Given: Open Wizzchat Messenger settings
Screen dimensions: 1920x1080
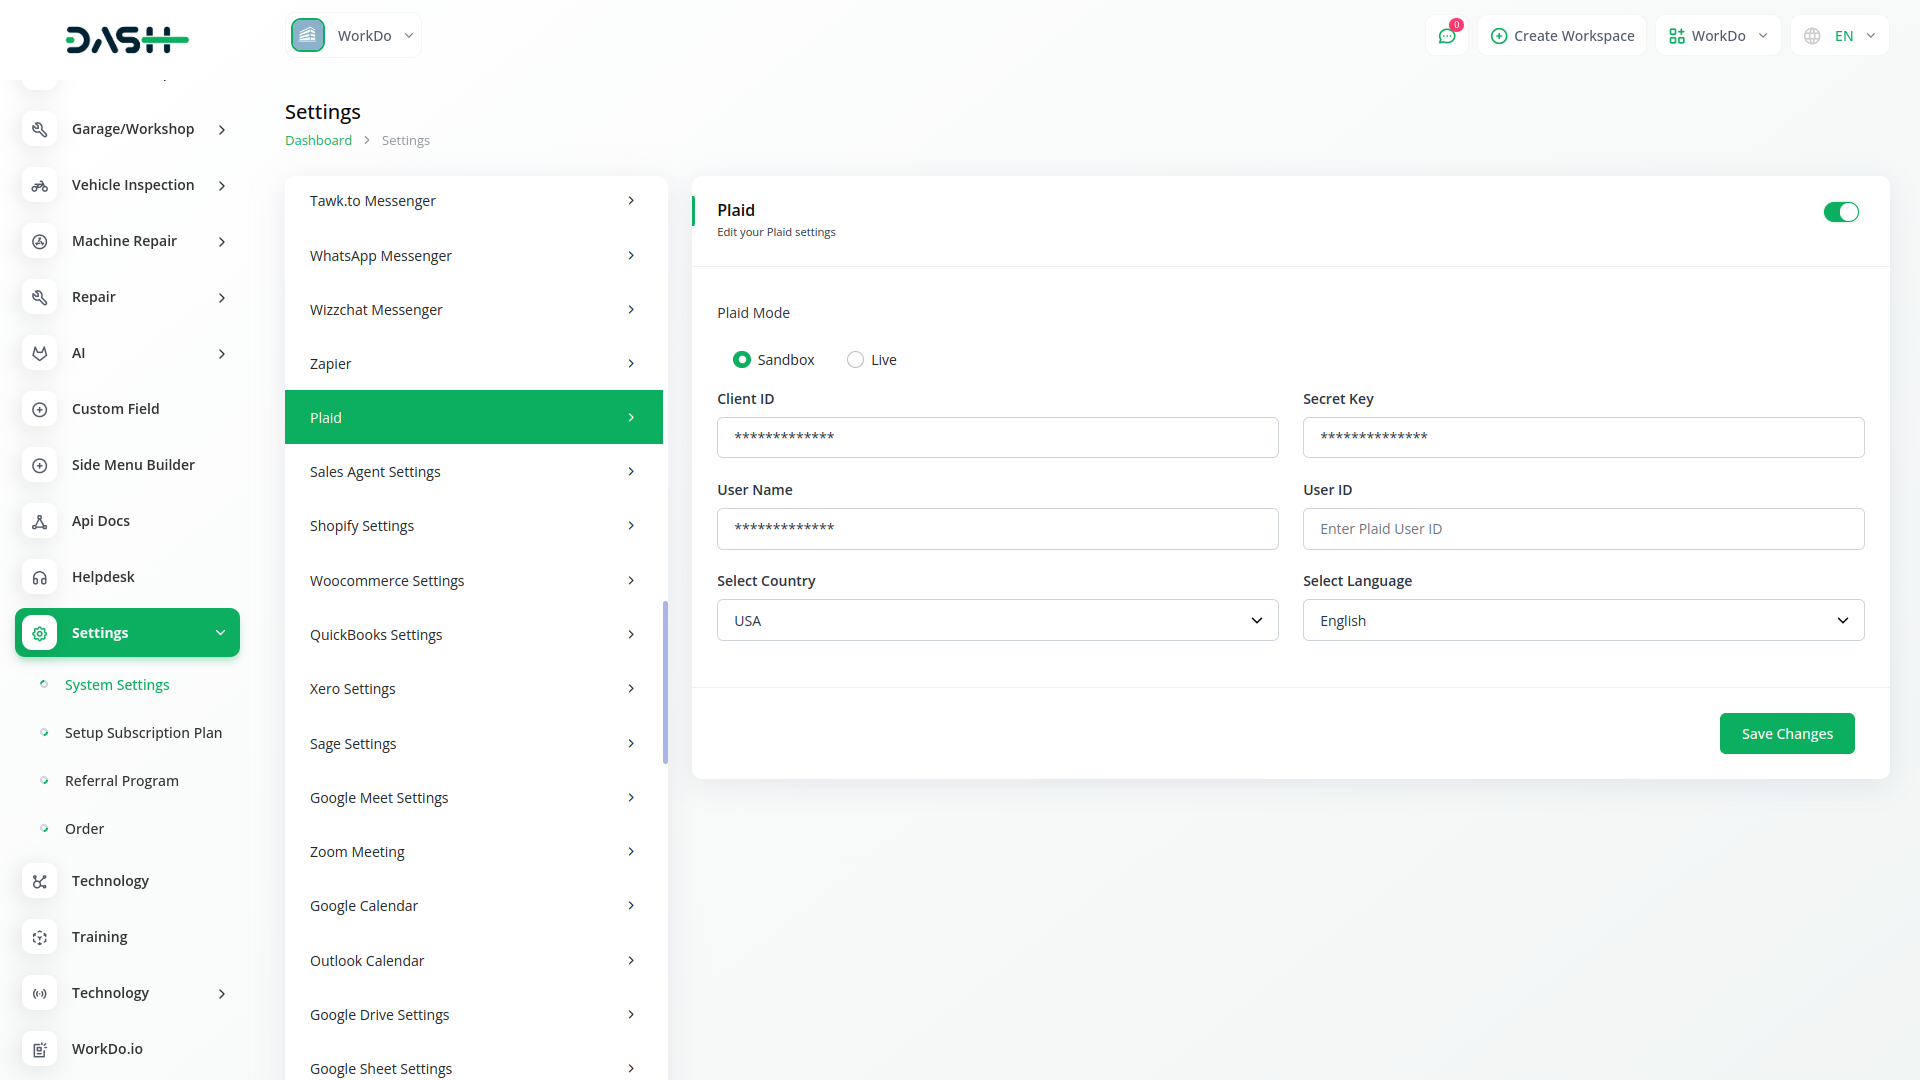Looking at the screenshot, I should coord(474,310).
